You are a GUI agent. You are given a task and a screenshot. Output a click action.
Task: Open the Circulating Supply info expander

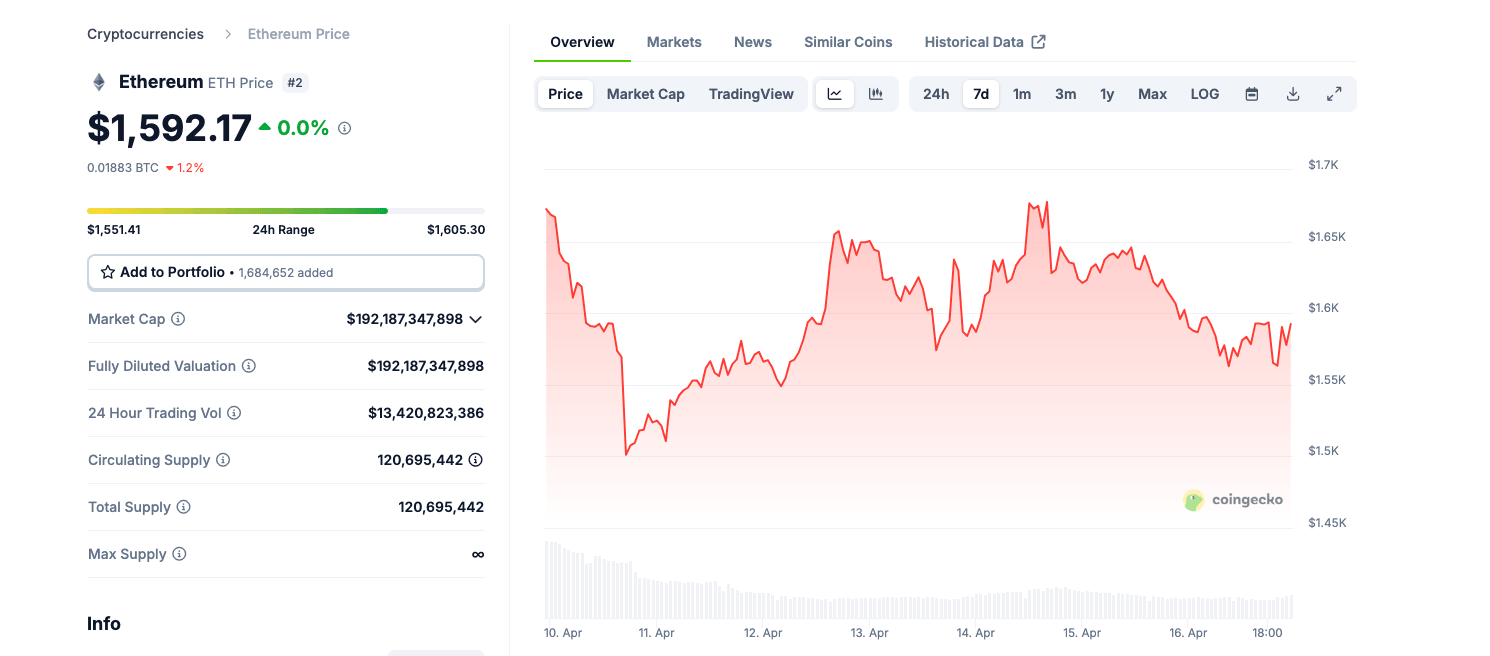pyautogui.click(x=223, y=459)
